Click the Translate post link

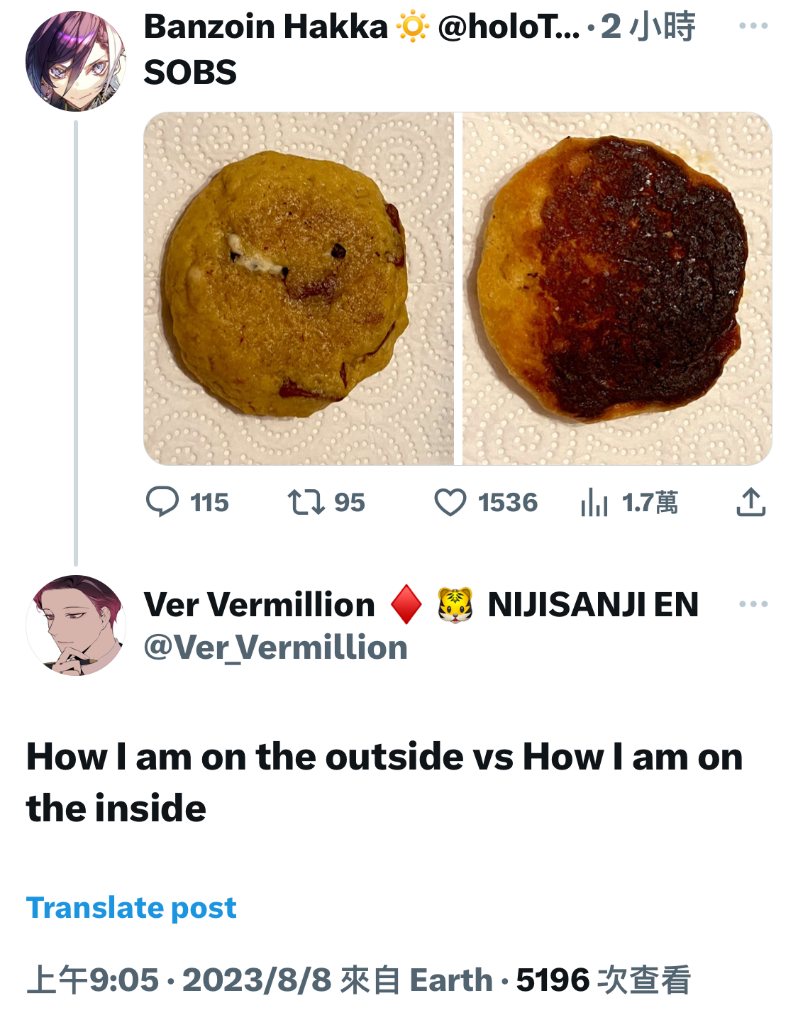pyautogui.click(x=131, y=908)
